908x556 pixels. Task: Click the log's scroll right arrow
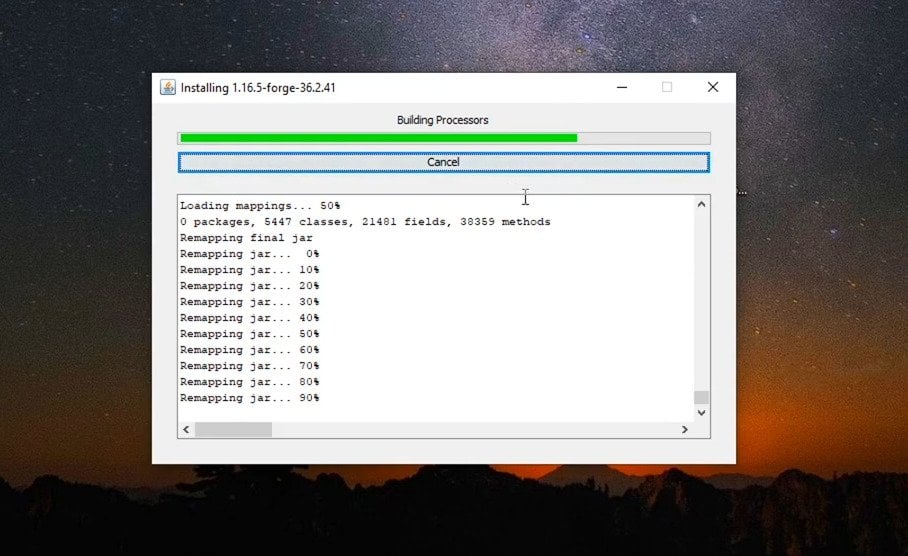685,430
